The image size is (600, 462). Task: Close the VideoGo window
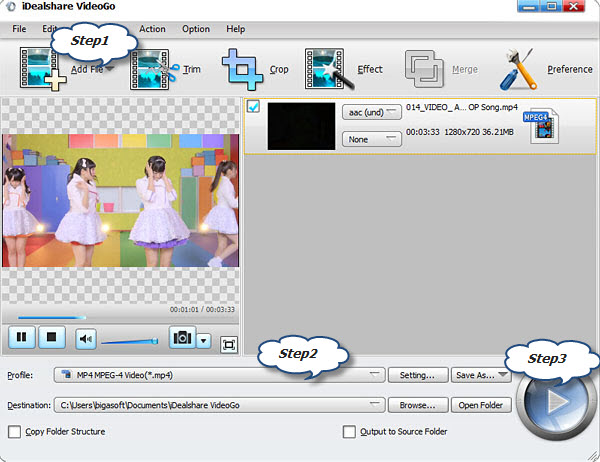click(573, 6)
